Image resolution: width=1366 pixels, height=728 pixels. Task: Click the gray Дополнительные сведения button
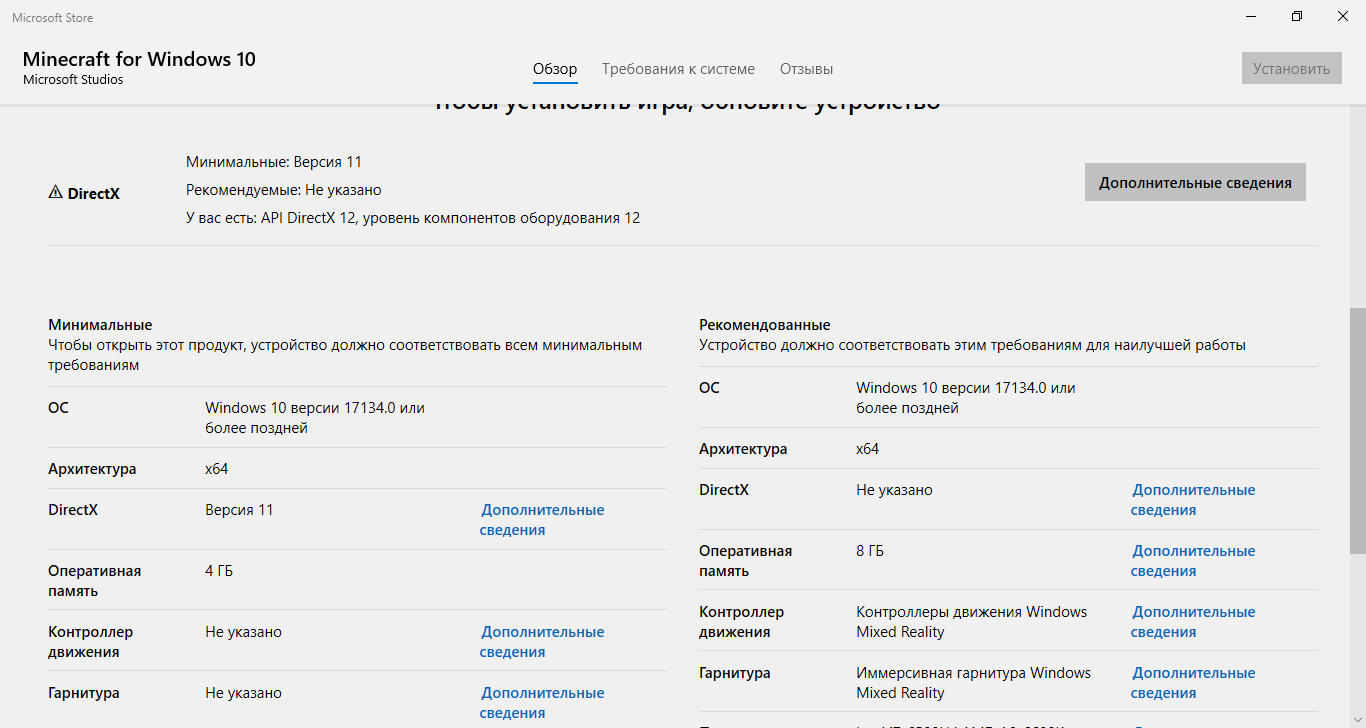(1195, 183)
